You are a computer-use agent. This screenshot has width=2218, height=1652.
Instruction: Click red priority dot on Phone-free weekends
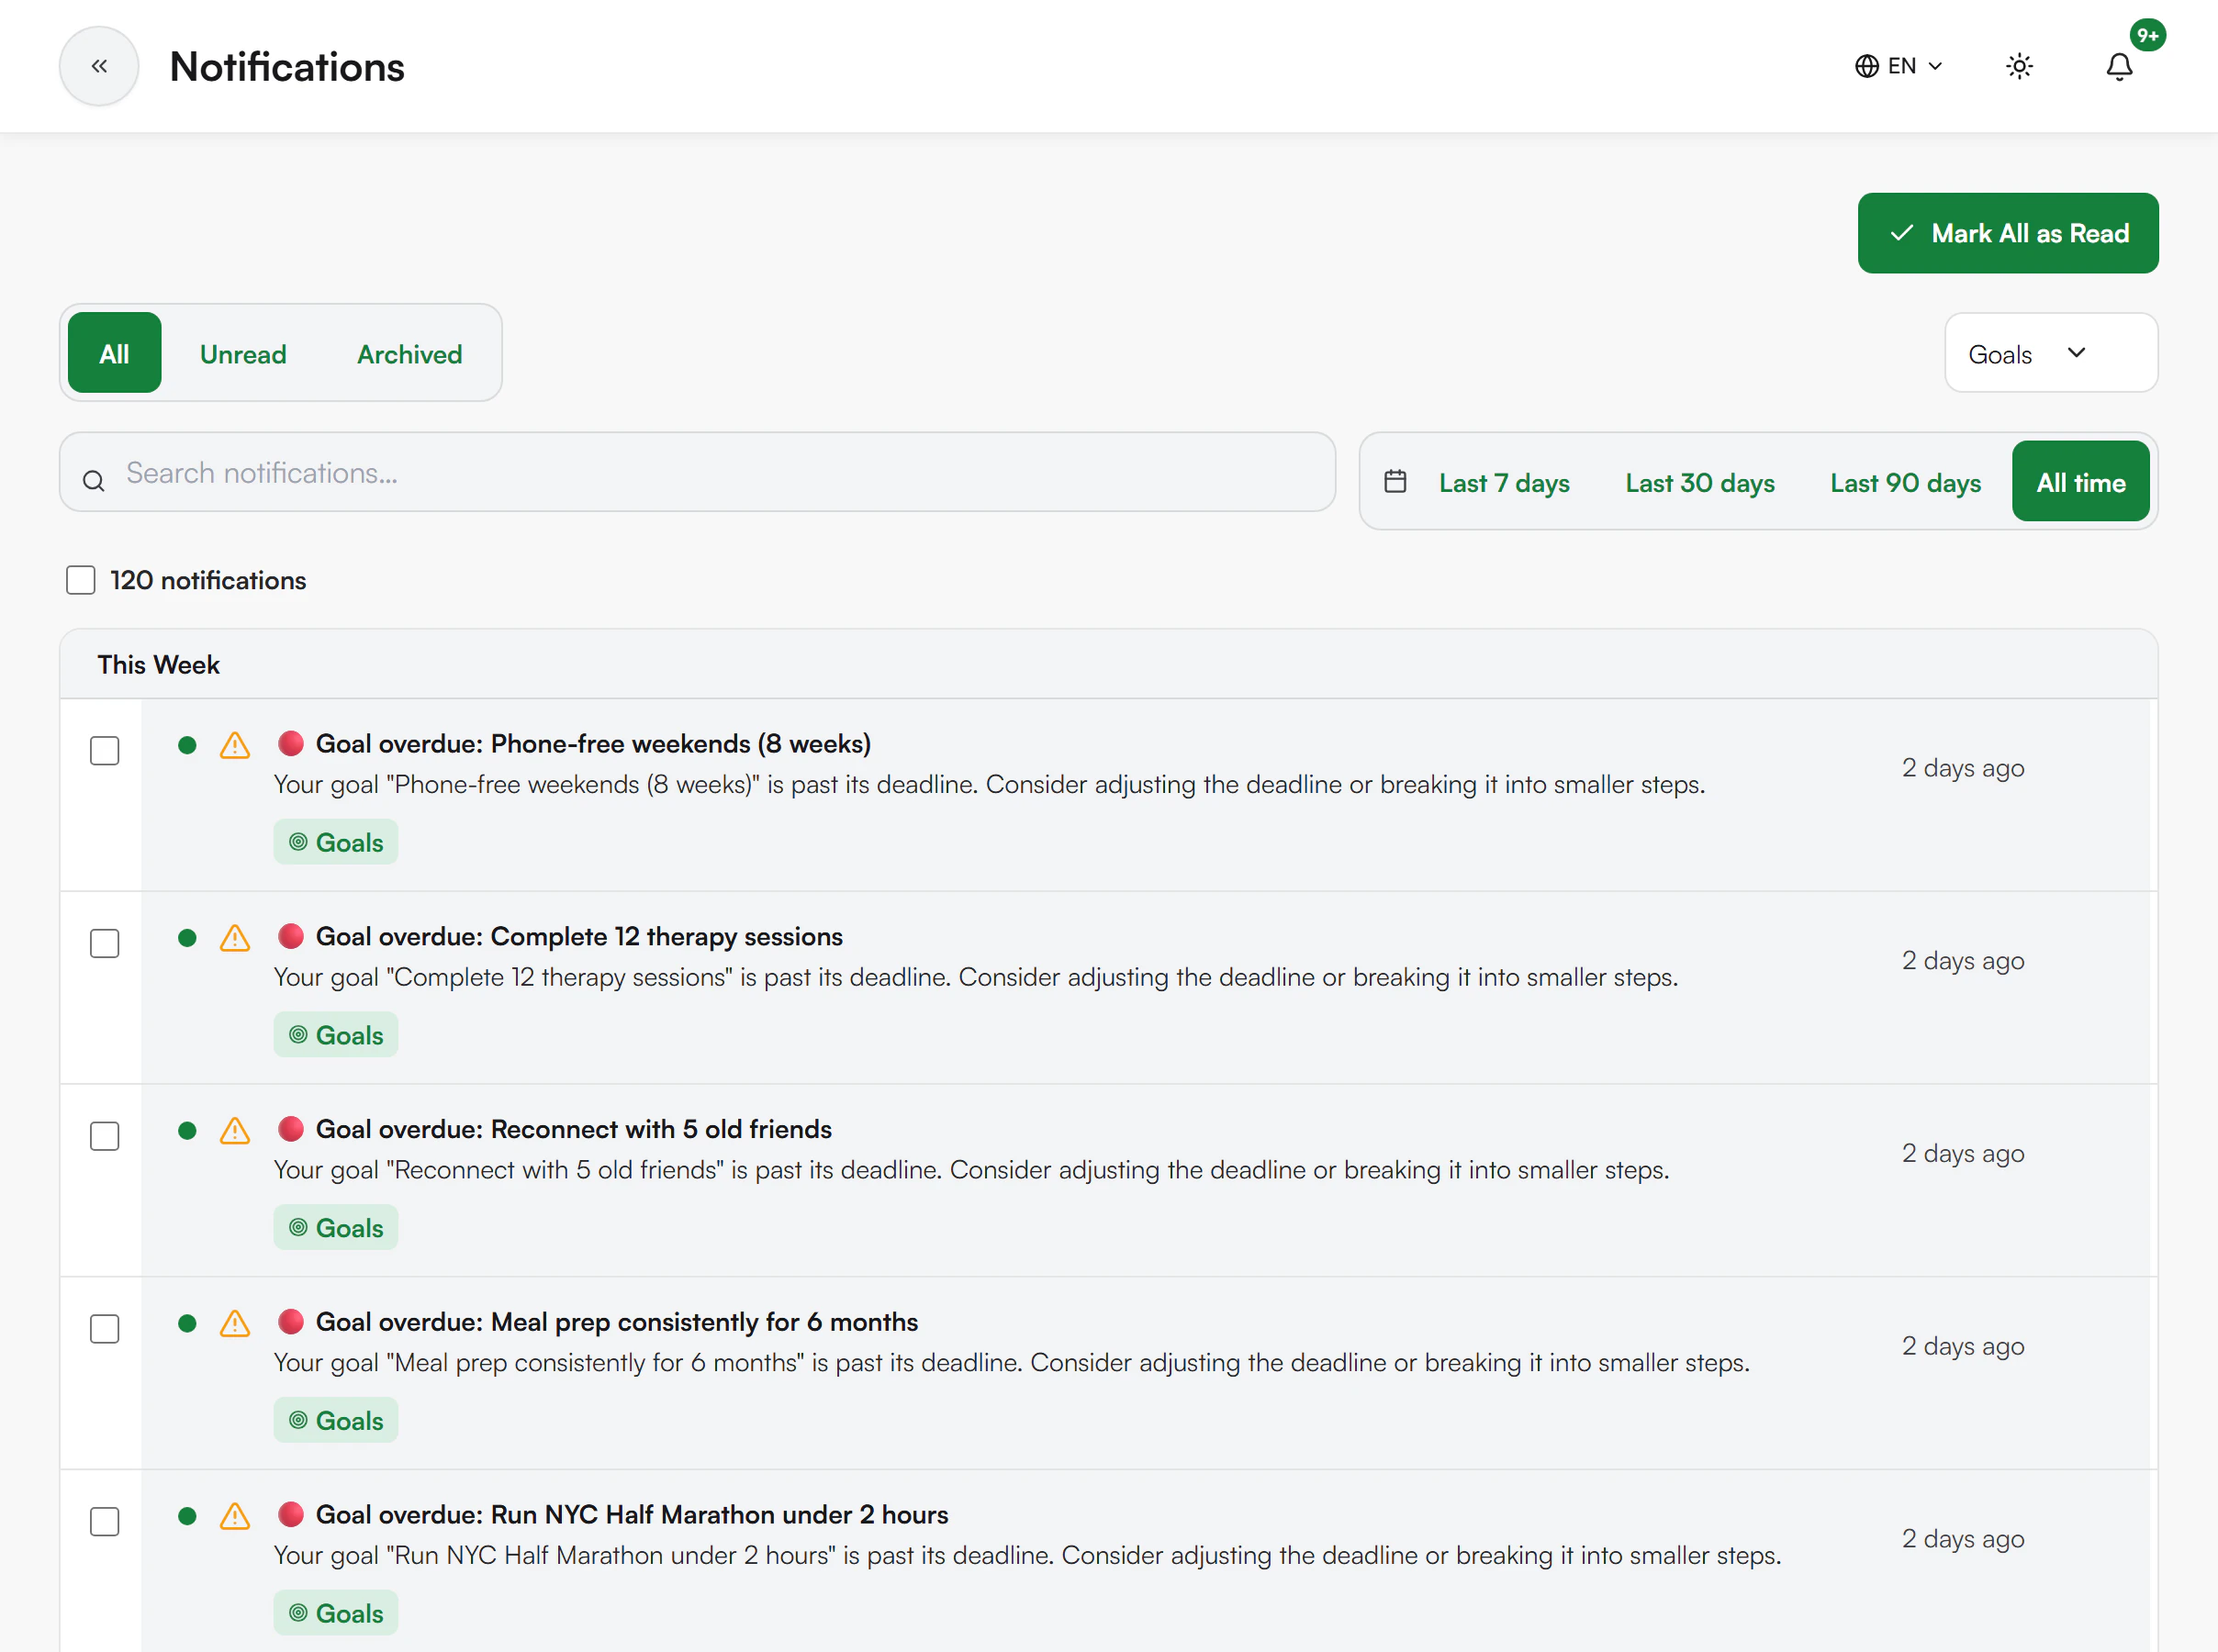[x=290, y=743]
